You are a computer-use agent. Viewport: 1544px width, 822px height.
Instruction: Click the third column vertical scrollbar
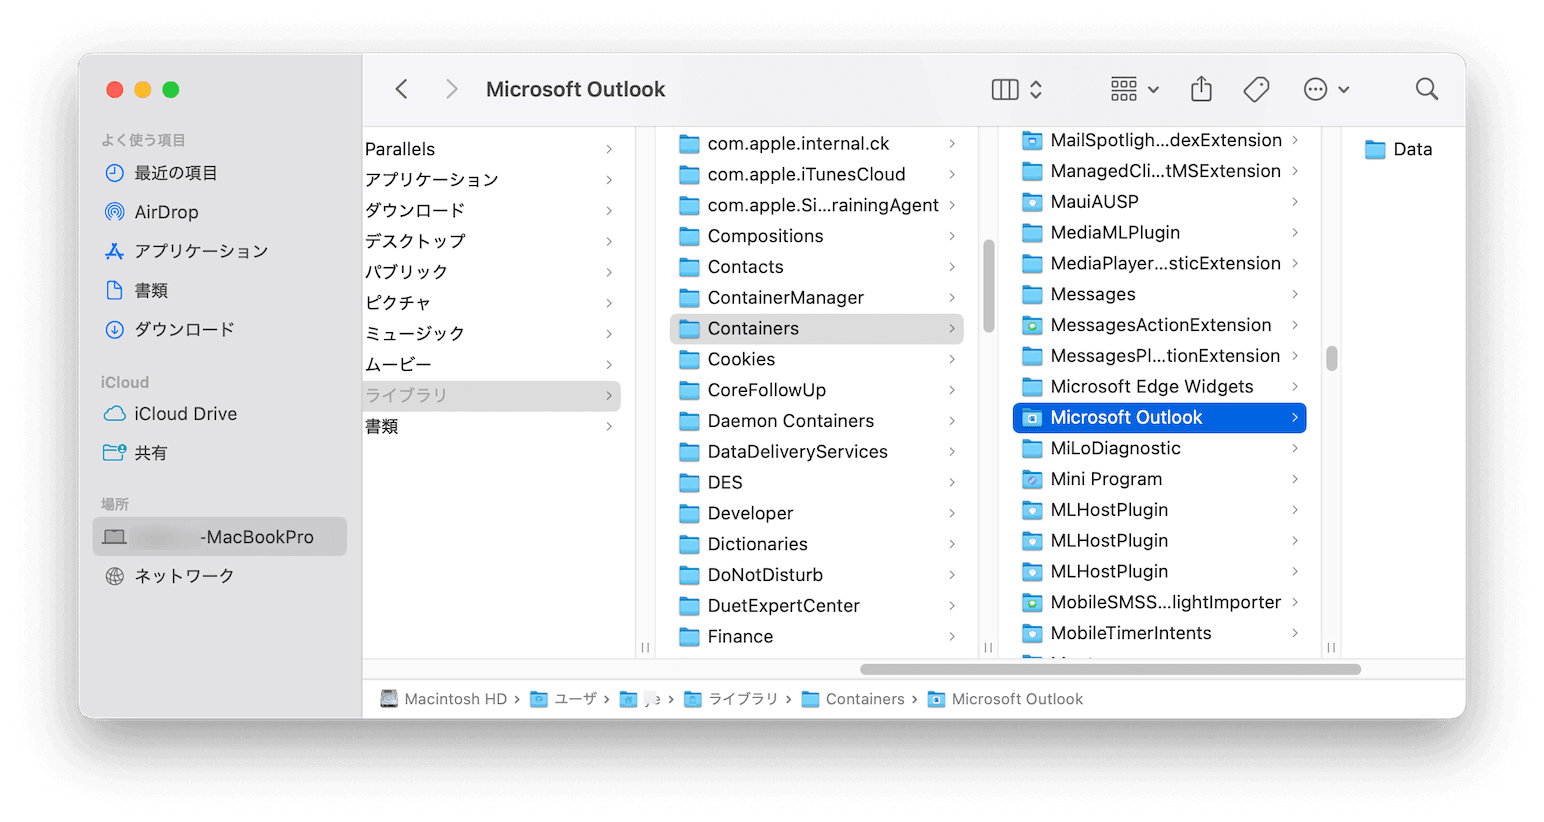coord(1332,359)
